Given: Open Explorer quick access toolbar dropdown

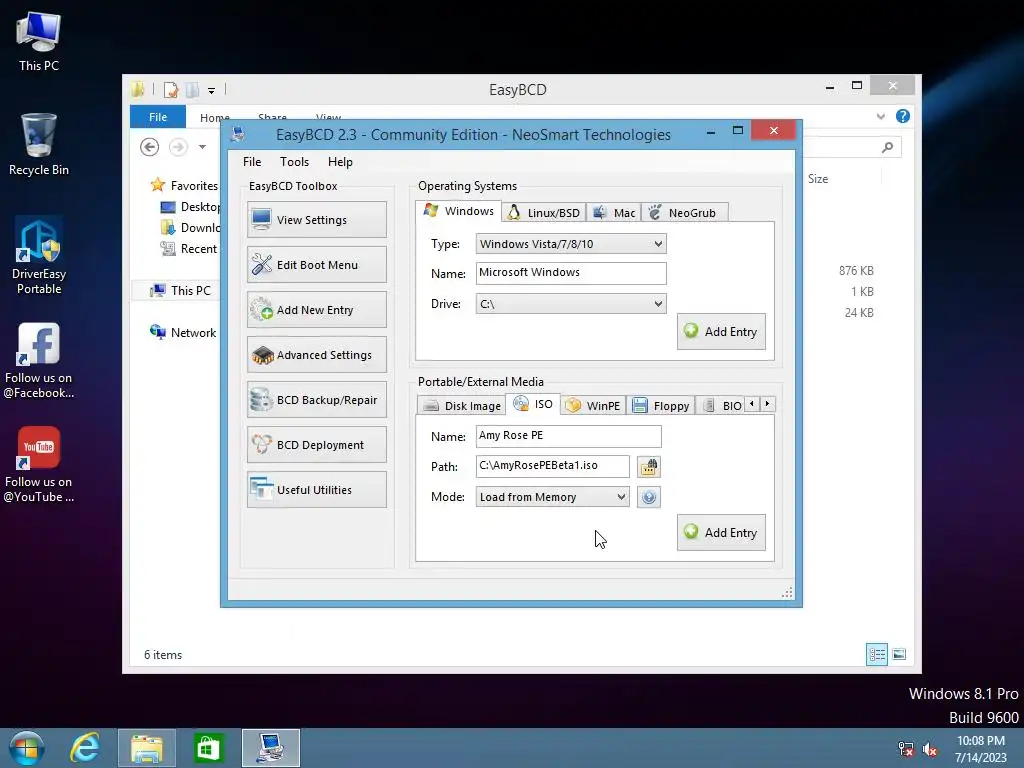Looking at the screenshot, I should 212,91.
